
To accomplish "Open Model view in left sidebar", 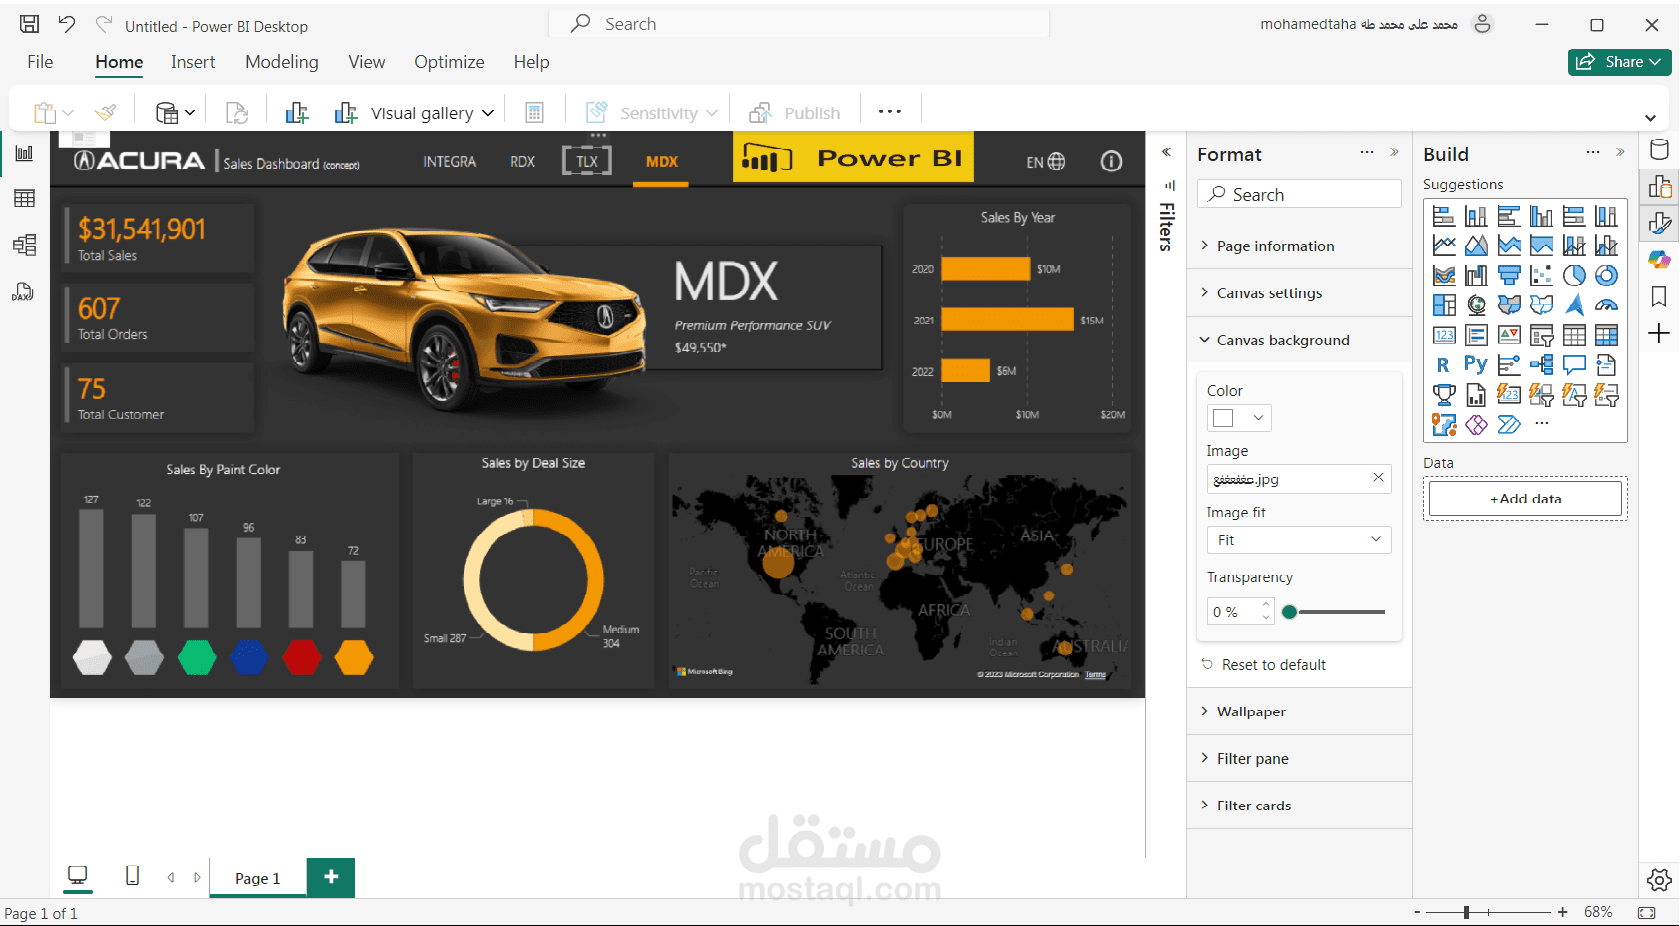I will pos(24,245).
